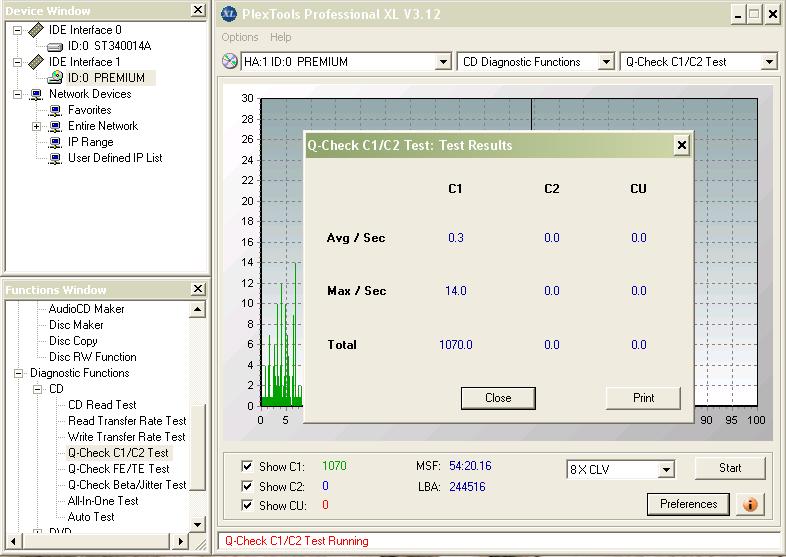The image size is (786, 557).
Task: Toggle the Show C2 checkbox
Action: [x=247, y=486]
